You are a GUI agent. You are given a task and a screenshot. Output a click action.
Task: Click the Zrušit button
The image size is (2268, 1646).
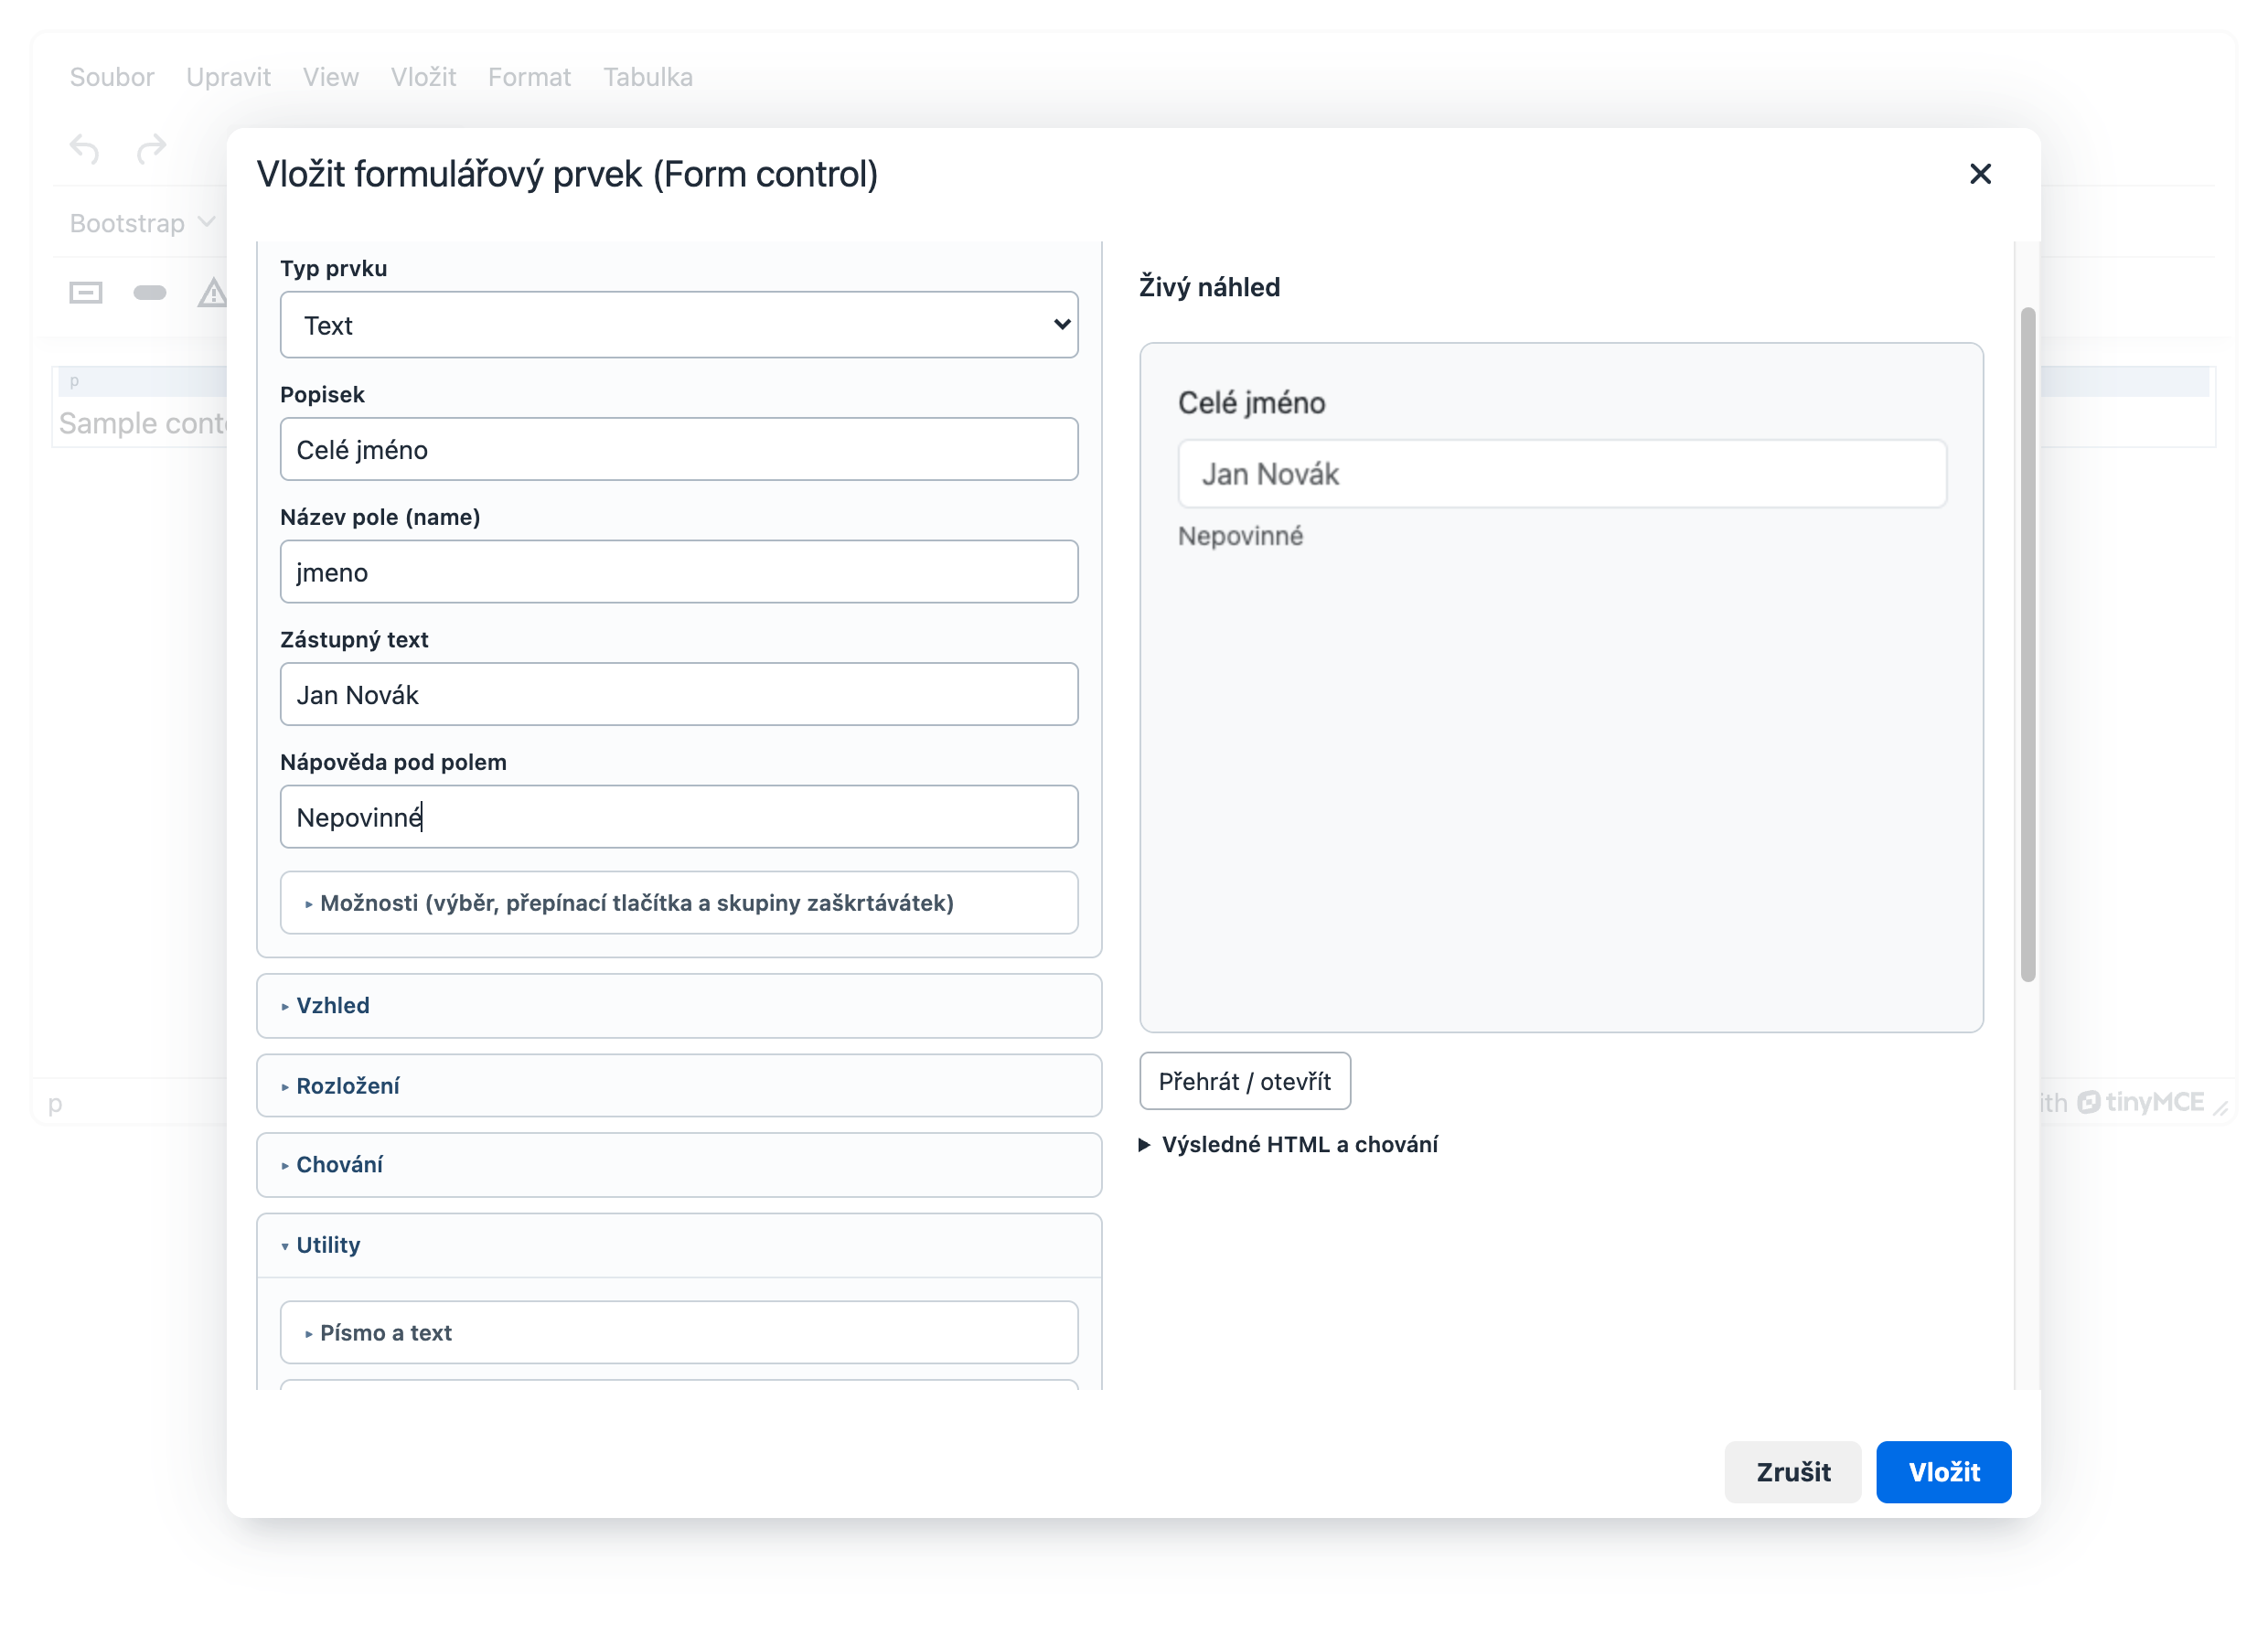[1793, 1472]
